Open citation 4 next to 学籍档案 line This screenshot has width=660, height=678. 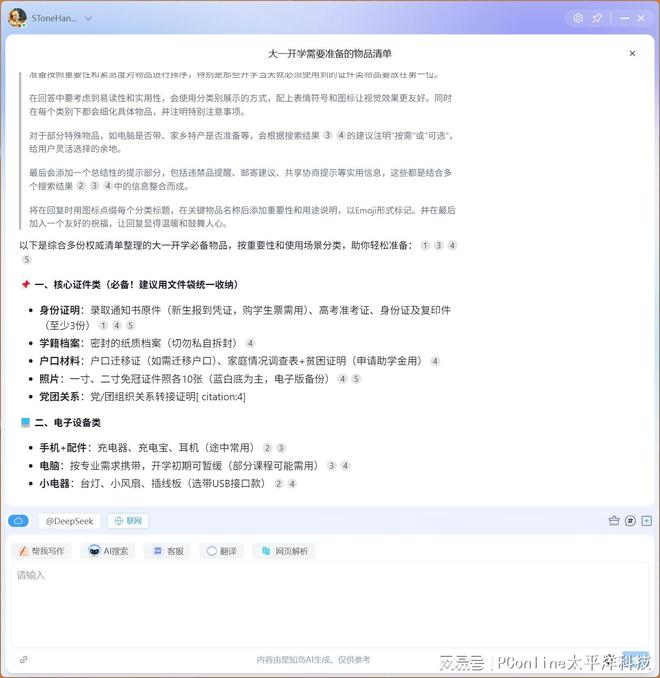click(x=250, y=343)
